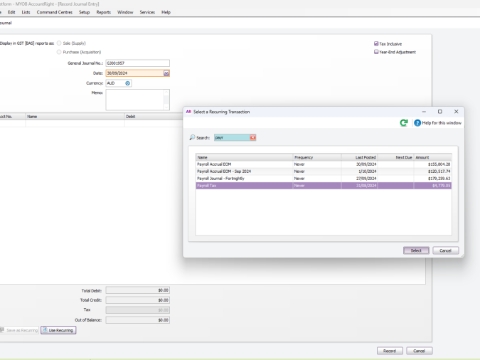480x360 pixels.
Task: Click the green refresh icon in the Recurring Transaction dialog
Action: (404, 123)
